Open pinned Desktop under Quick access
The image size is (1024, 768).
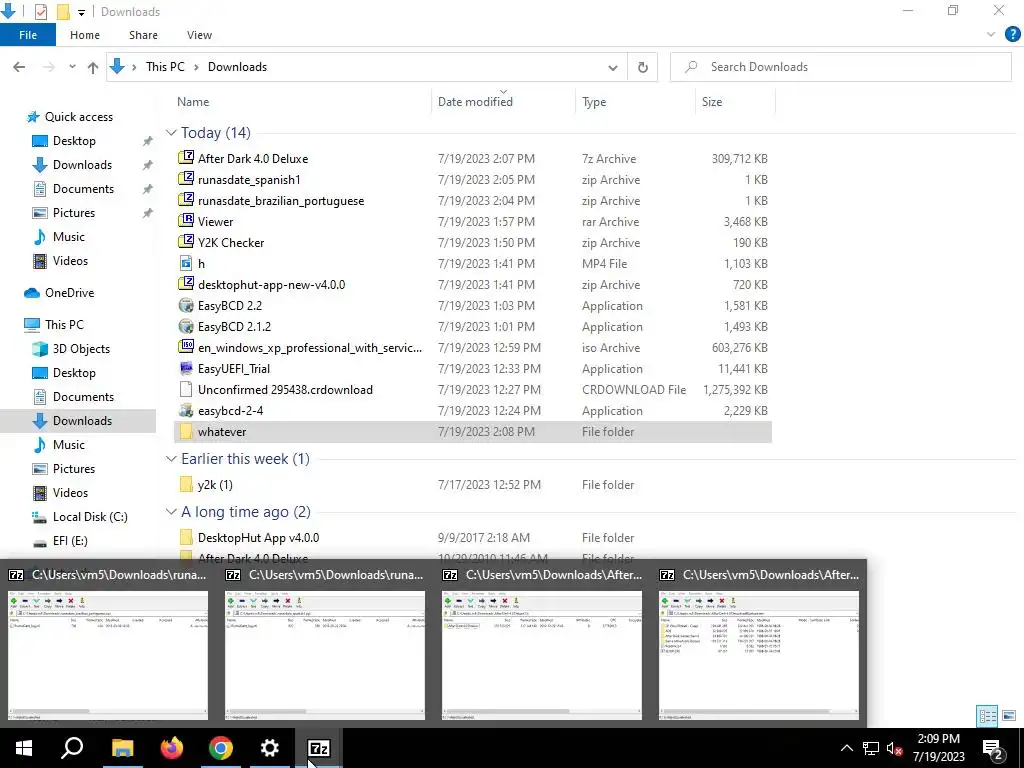74,141
